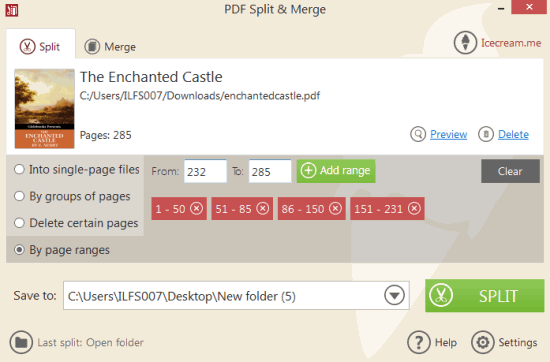Image resolution: width=550 pixels, height=362 pixels.
Task: Close the PDF Split & Merge window
Action: [529, 7]
